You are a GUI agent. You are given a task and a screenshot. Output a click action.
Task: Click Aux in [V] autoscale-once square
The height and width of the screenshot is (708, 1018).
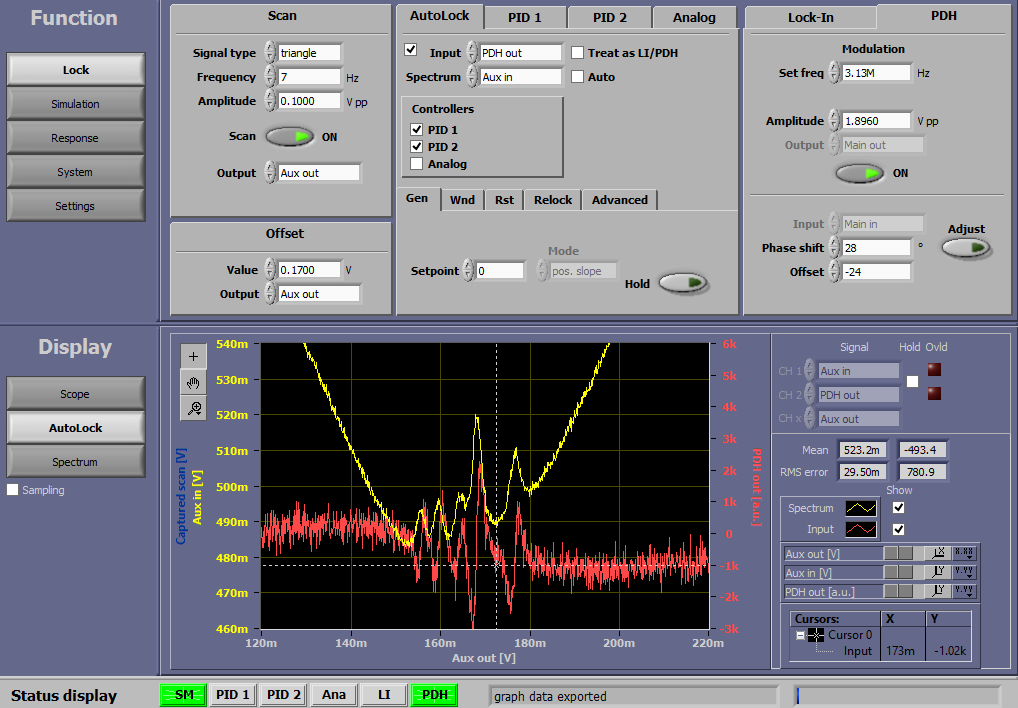[x=906, y=572]
